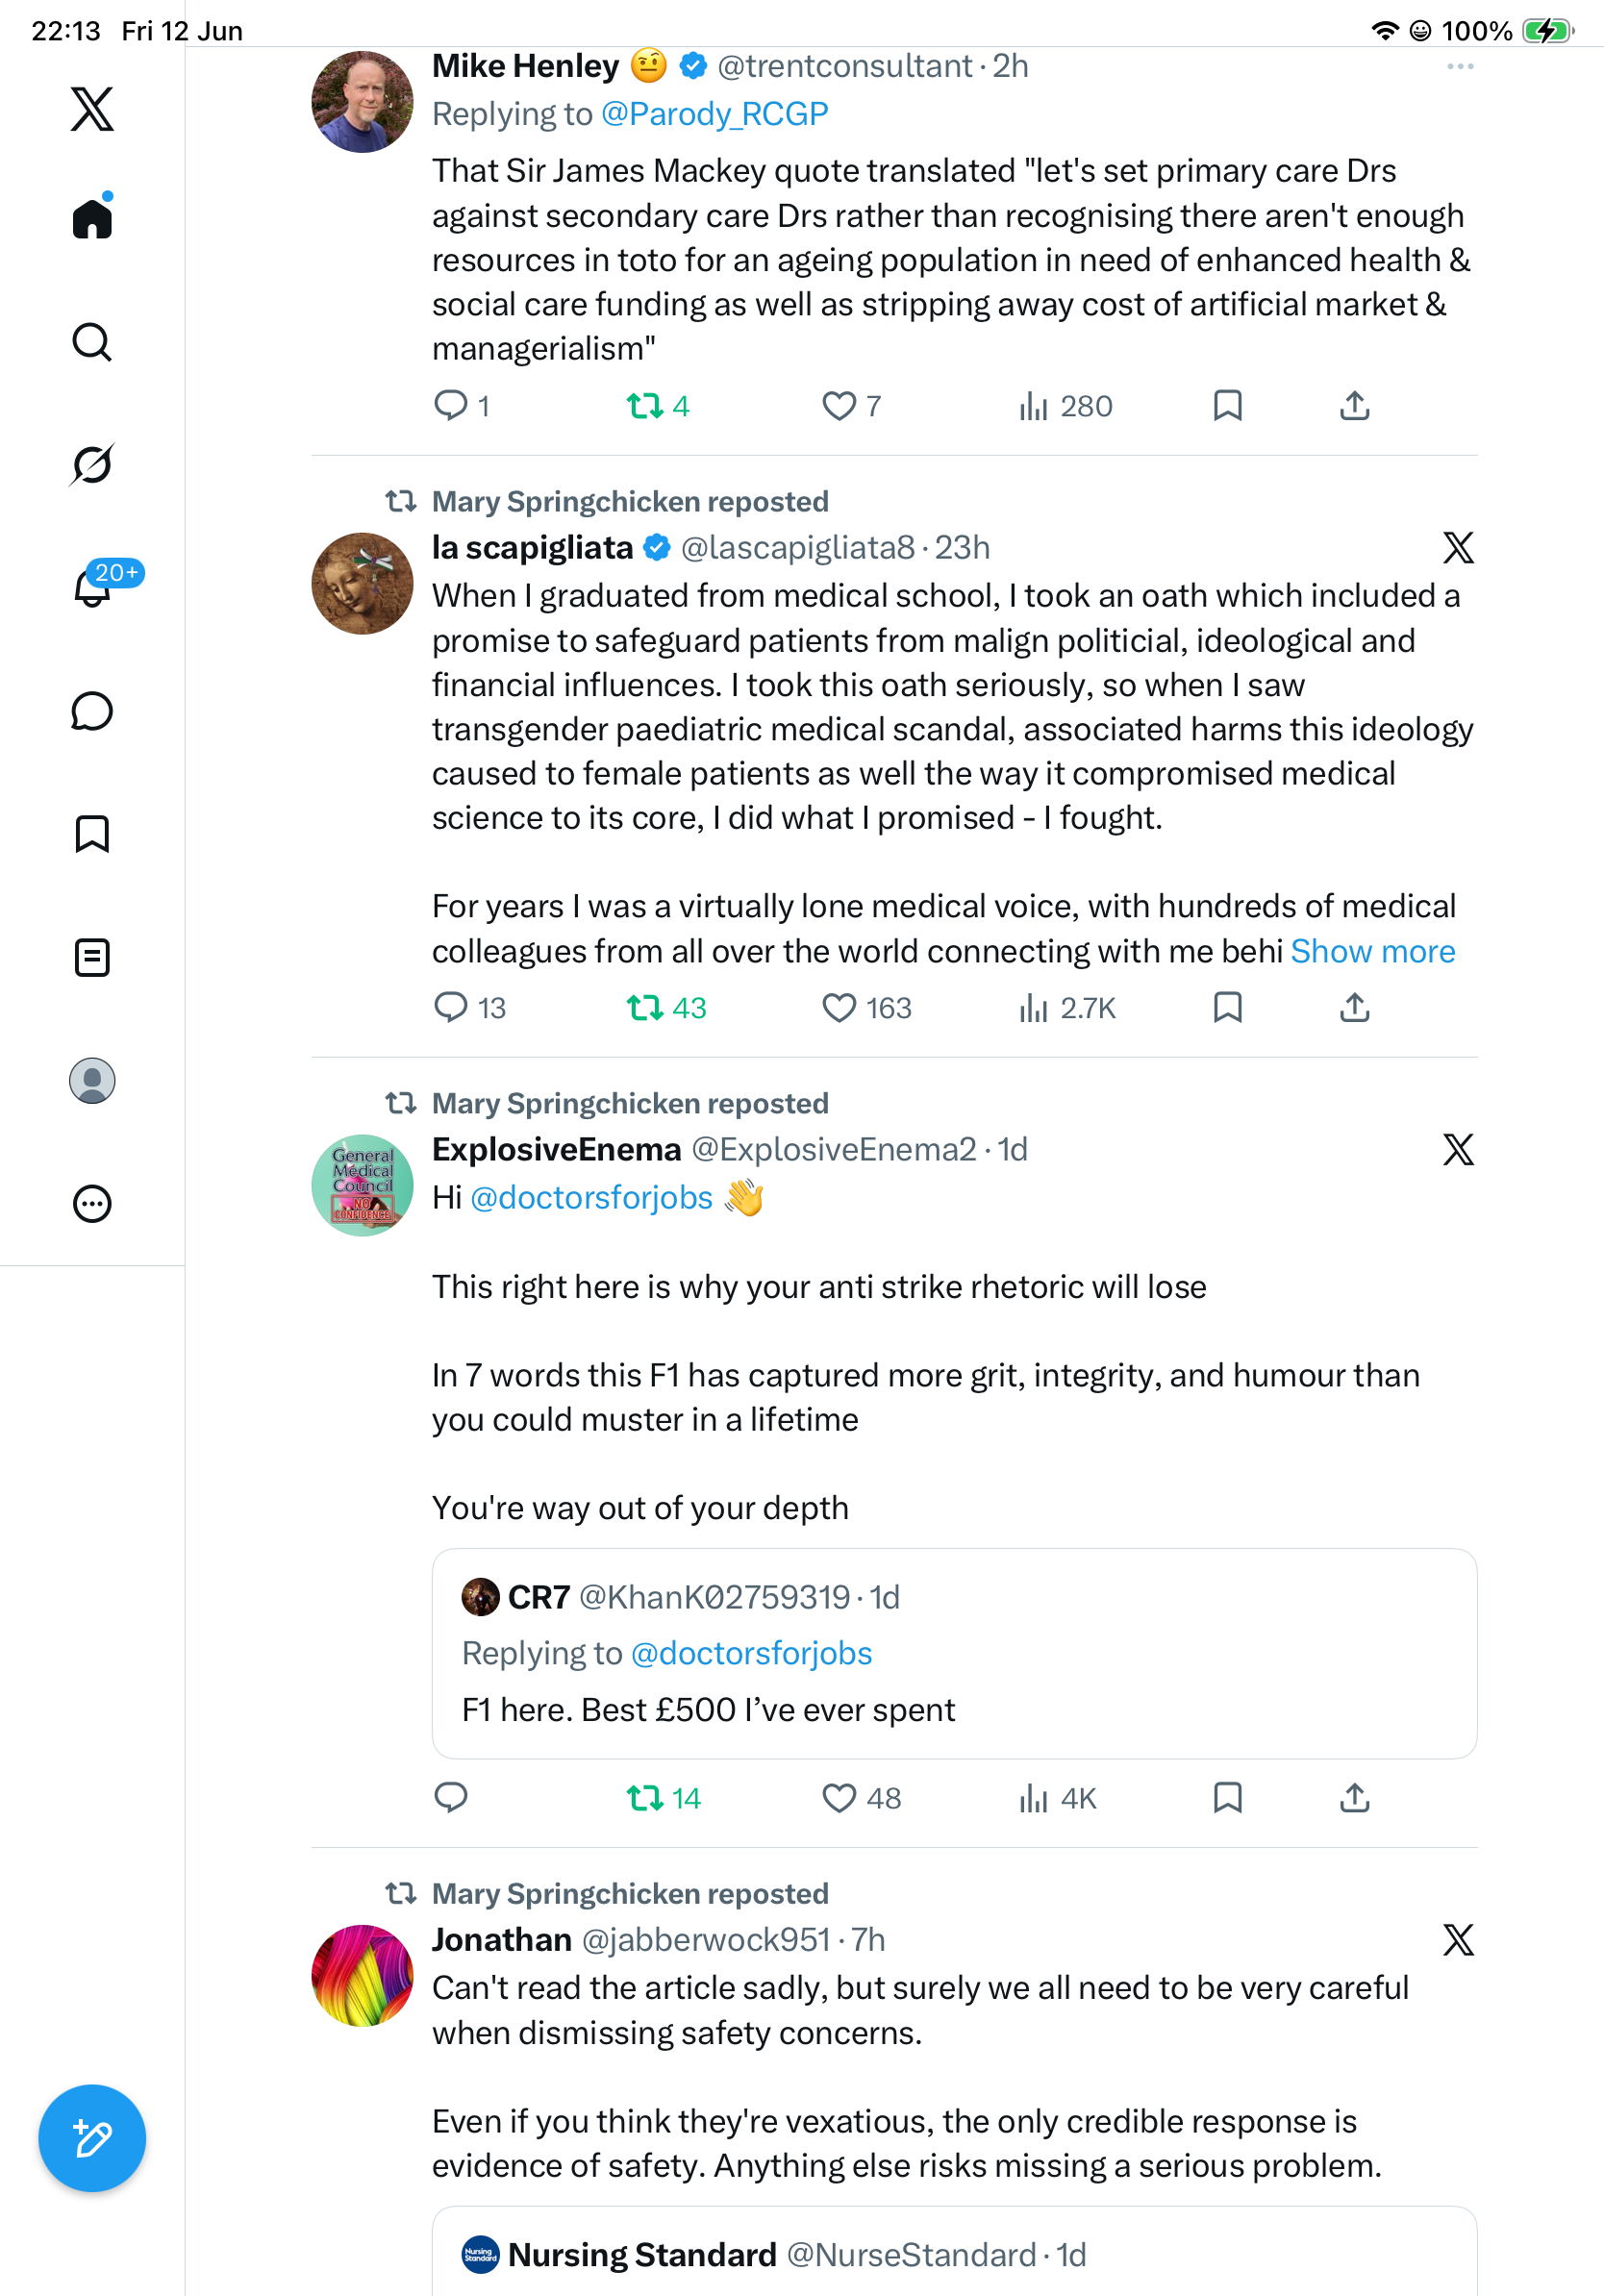This screenshot has height=2296, width=1604.
Task: Open Bookmarks icon in sidebar
Action: click(92, 834)
